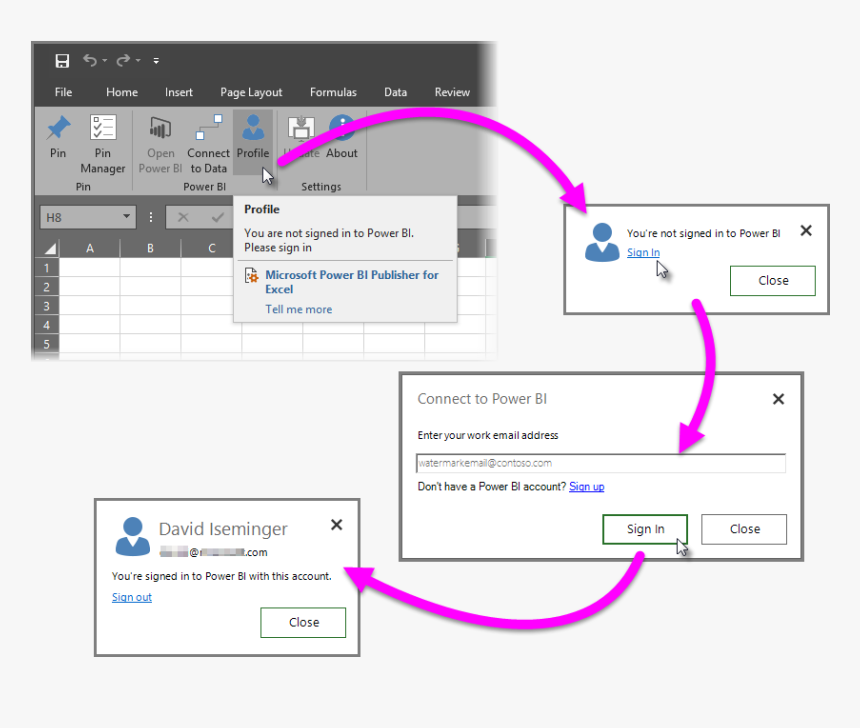
Task: Open the Undo history dropdown arrow
Action: (x=104, y=60)
